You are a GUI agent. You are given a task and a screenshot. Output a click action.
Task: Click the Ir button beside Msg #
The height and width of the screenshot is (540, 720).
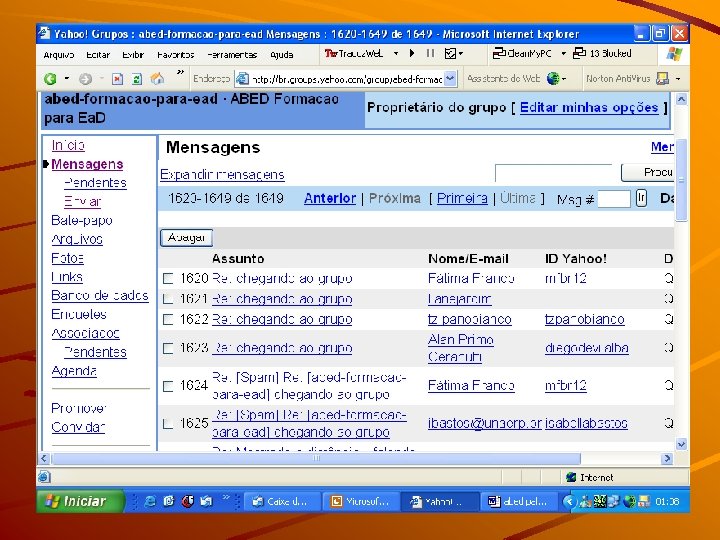(641, 198)
